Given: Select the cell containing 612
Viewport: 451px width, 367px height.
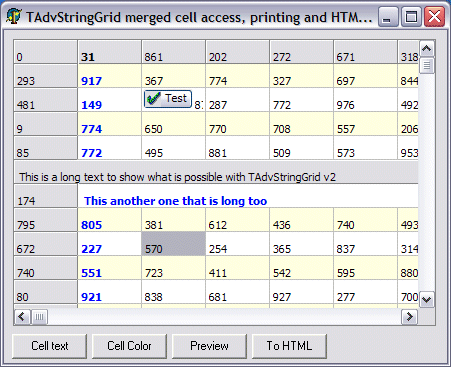Looking at the screenshot, I should pyautogui.click(x=238, y=220).
